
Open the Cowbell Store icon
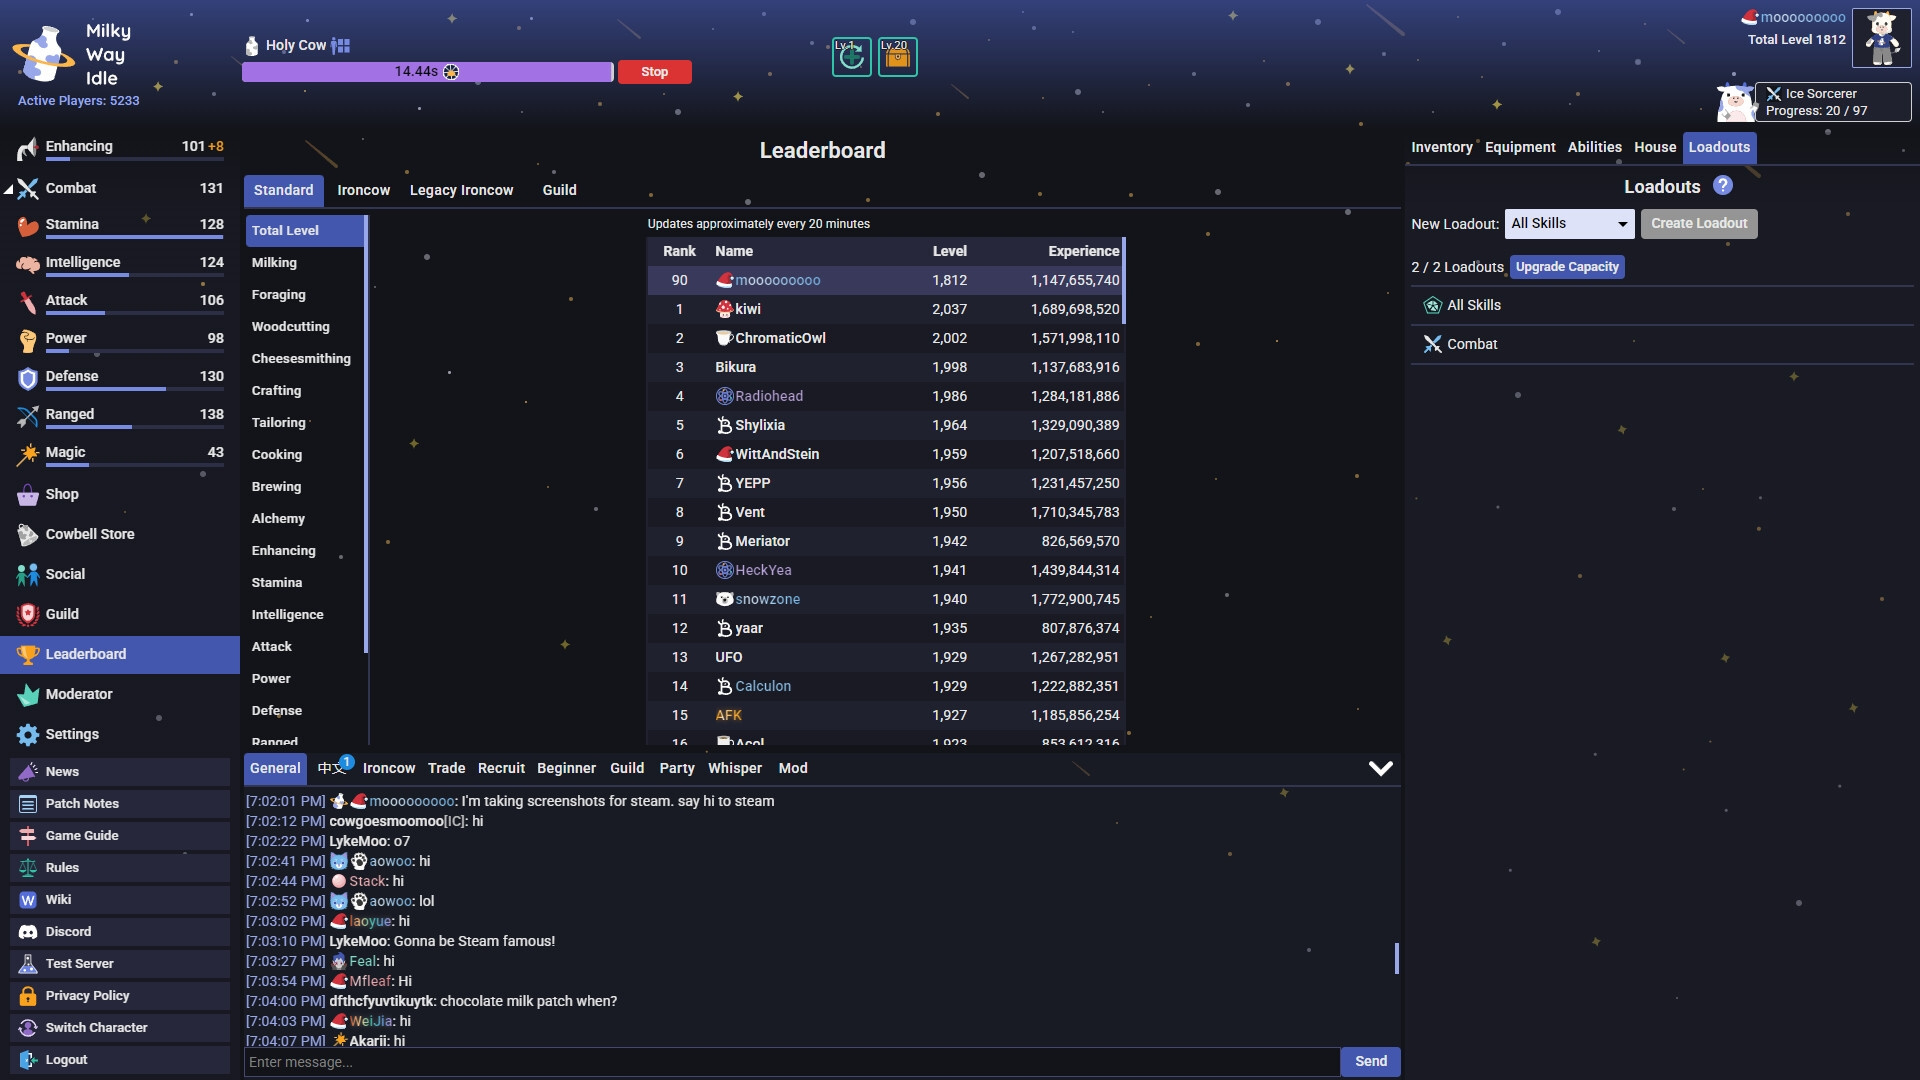tap(28, 534)
